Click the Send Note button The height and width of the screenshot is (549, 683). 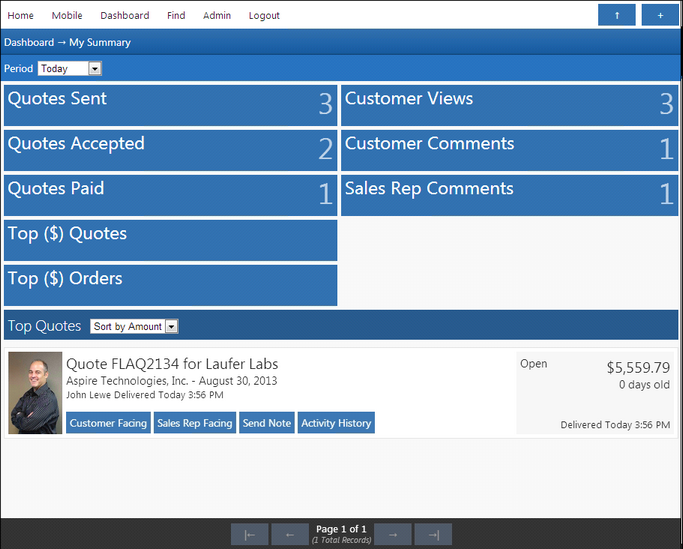267,423
